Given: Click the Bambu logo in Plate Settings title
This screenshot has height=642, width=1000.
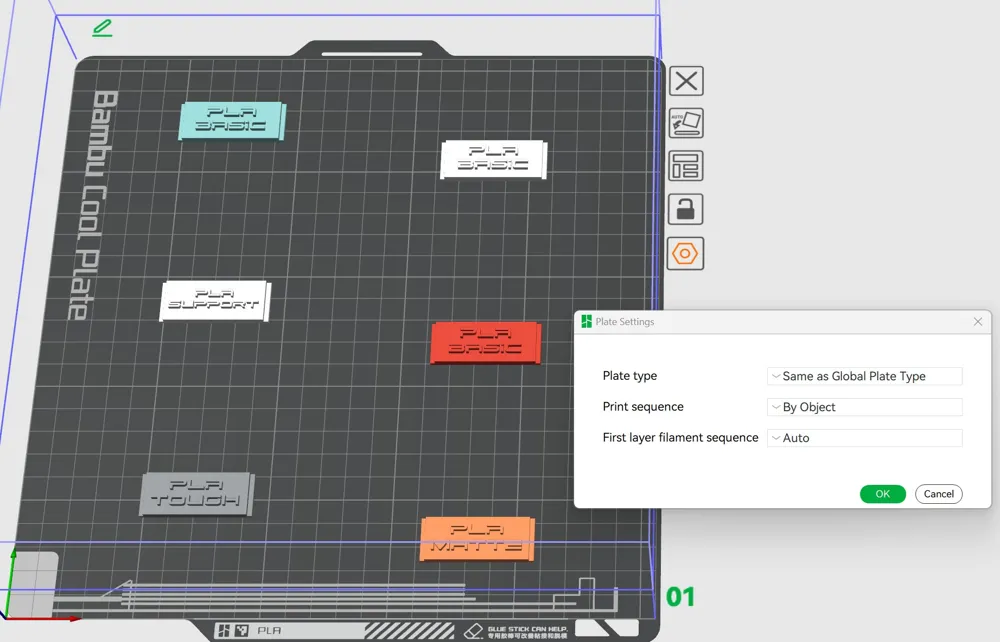Looking at the screenshot, I should (x=587, y=322).
